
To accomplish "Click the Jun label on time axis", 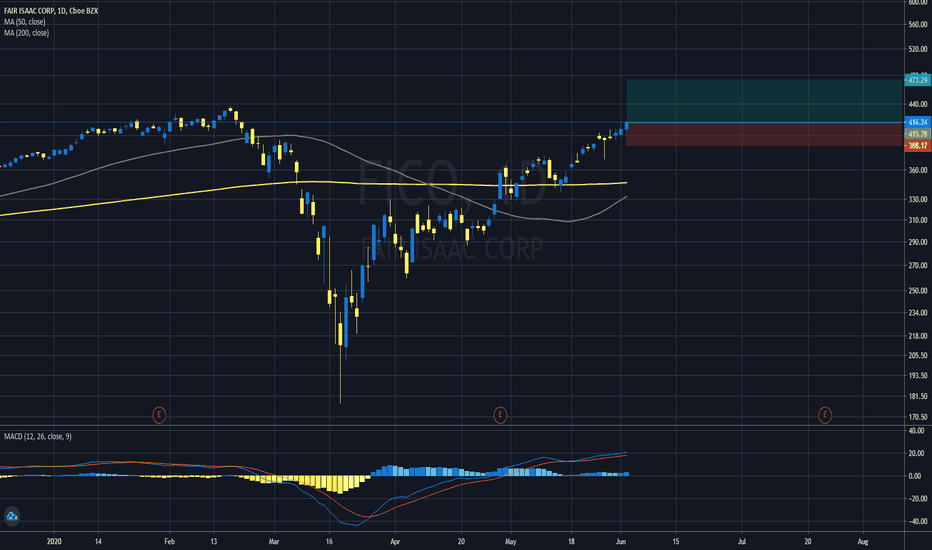I will click(x=621, y=541).
